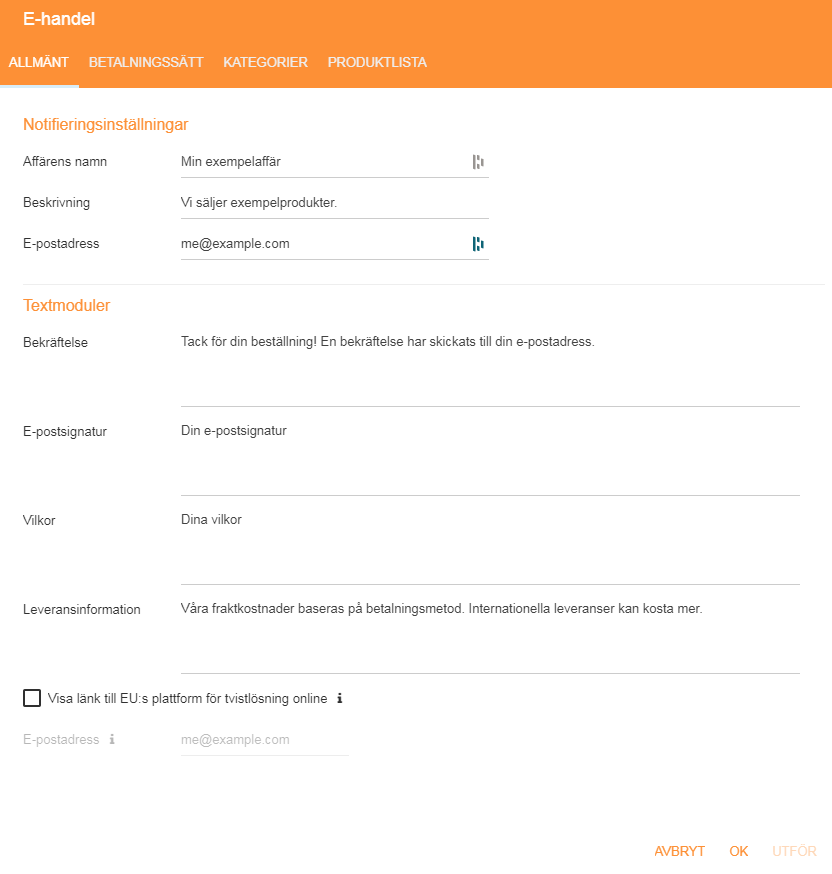
Task: Select the me@example.com field under Notifieringsinställningar
Action: coord(320,244)
